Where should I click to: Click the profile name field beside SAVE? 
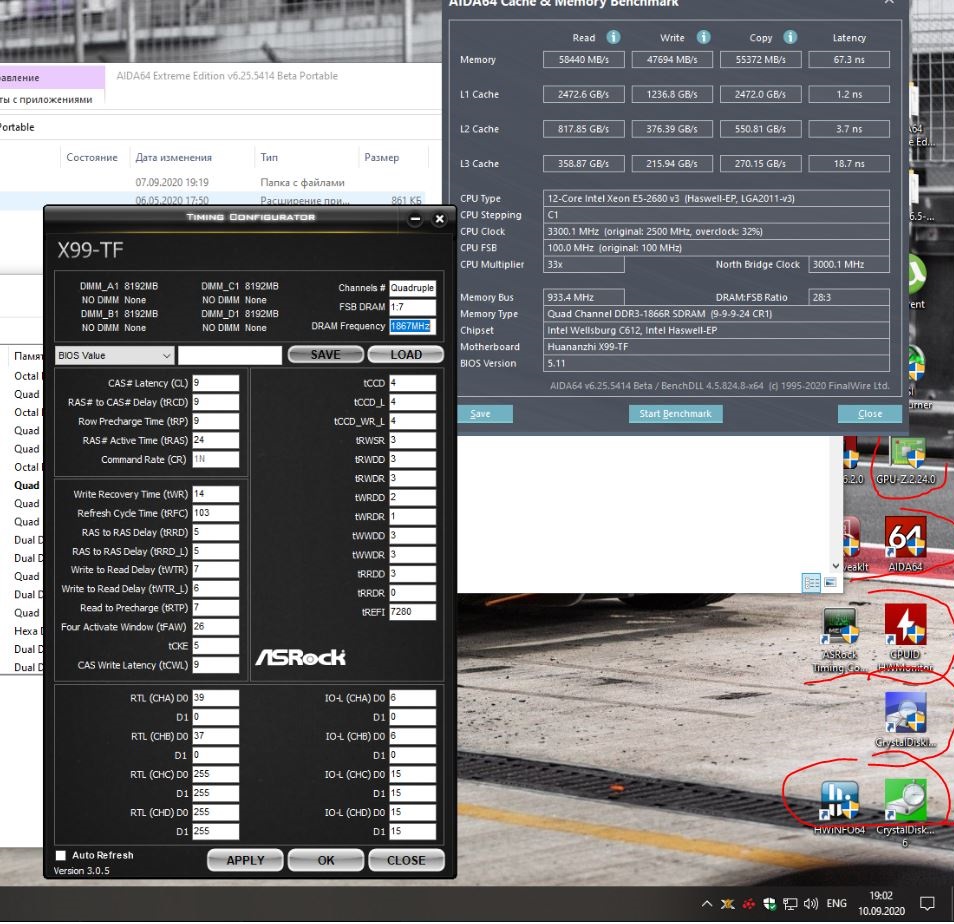(230, 356)
